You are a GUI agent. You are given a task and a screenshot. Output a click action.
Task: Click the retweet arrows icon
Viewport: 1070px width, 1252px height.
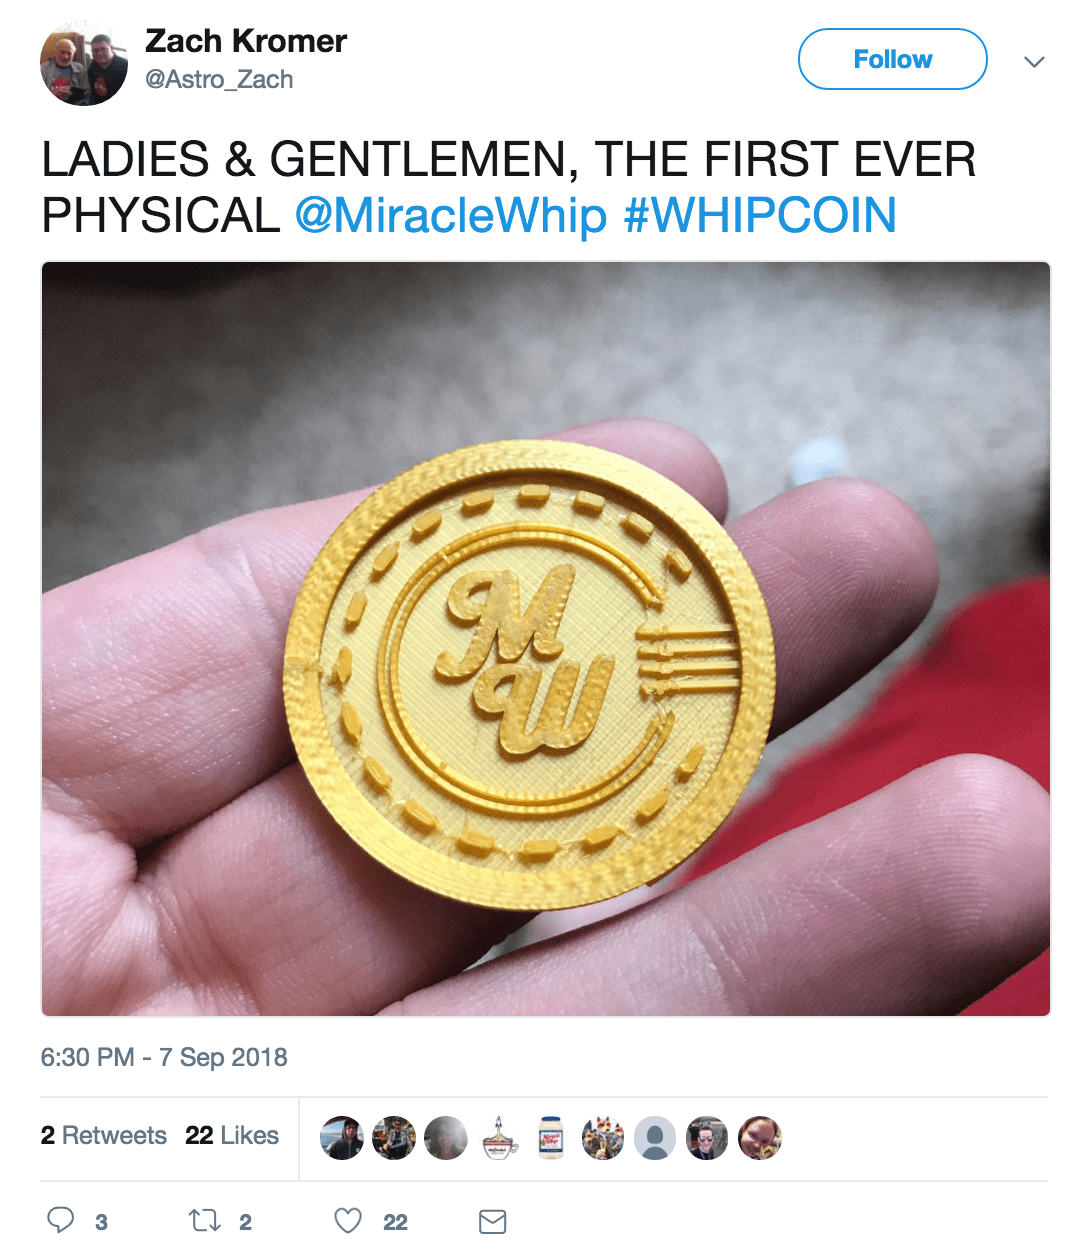pos(205,1220)
